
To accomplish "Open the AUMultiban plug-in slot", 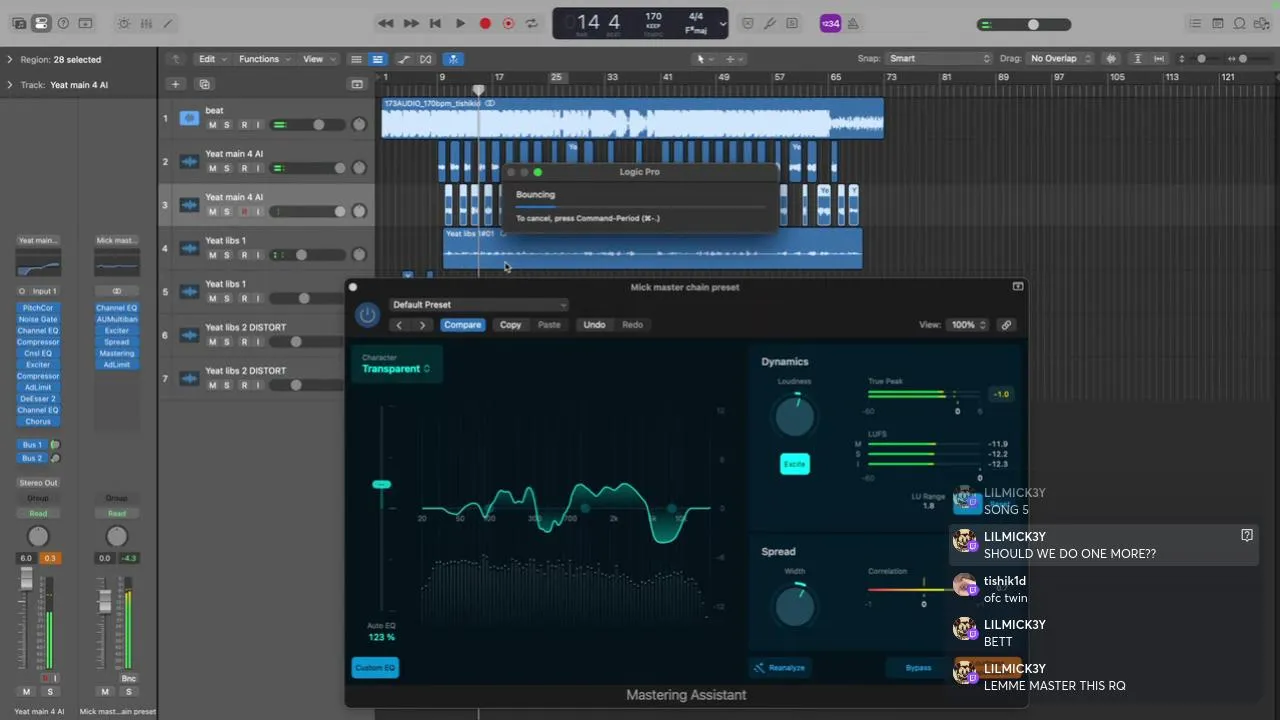I will (x=117, y=319).
